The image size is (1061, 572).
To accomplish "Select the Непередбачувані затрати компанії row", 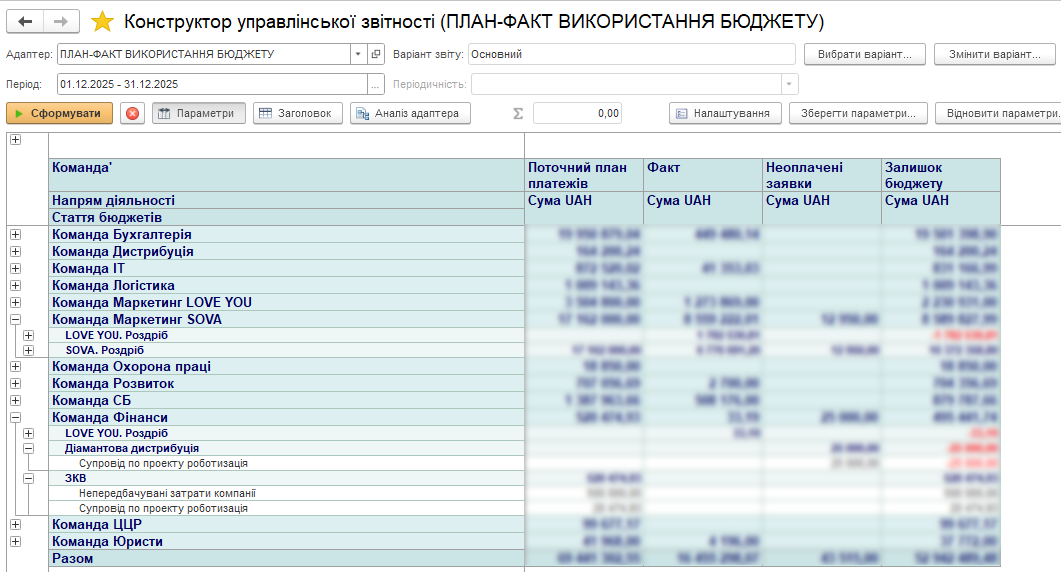I will tap(287, 493).
